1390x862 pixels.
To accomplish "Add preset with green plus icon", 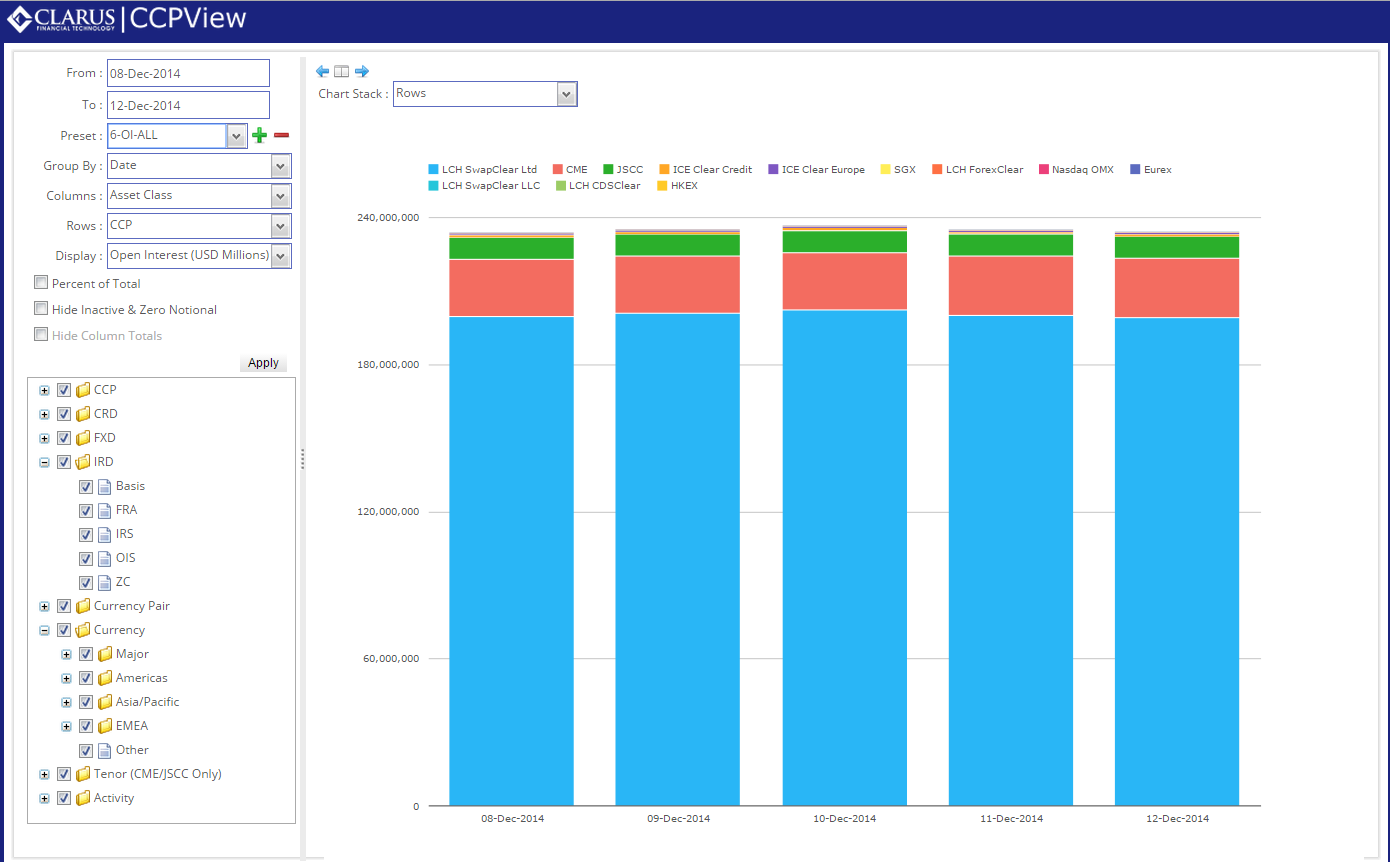I will click(x=260, y=135).
